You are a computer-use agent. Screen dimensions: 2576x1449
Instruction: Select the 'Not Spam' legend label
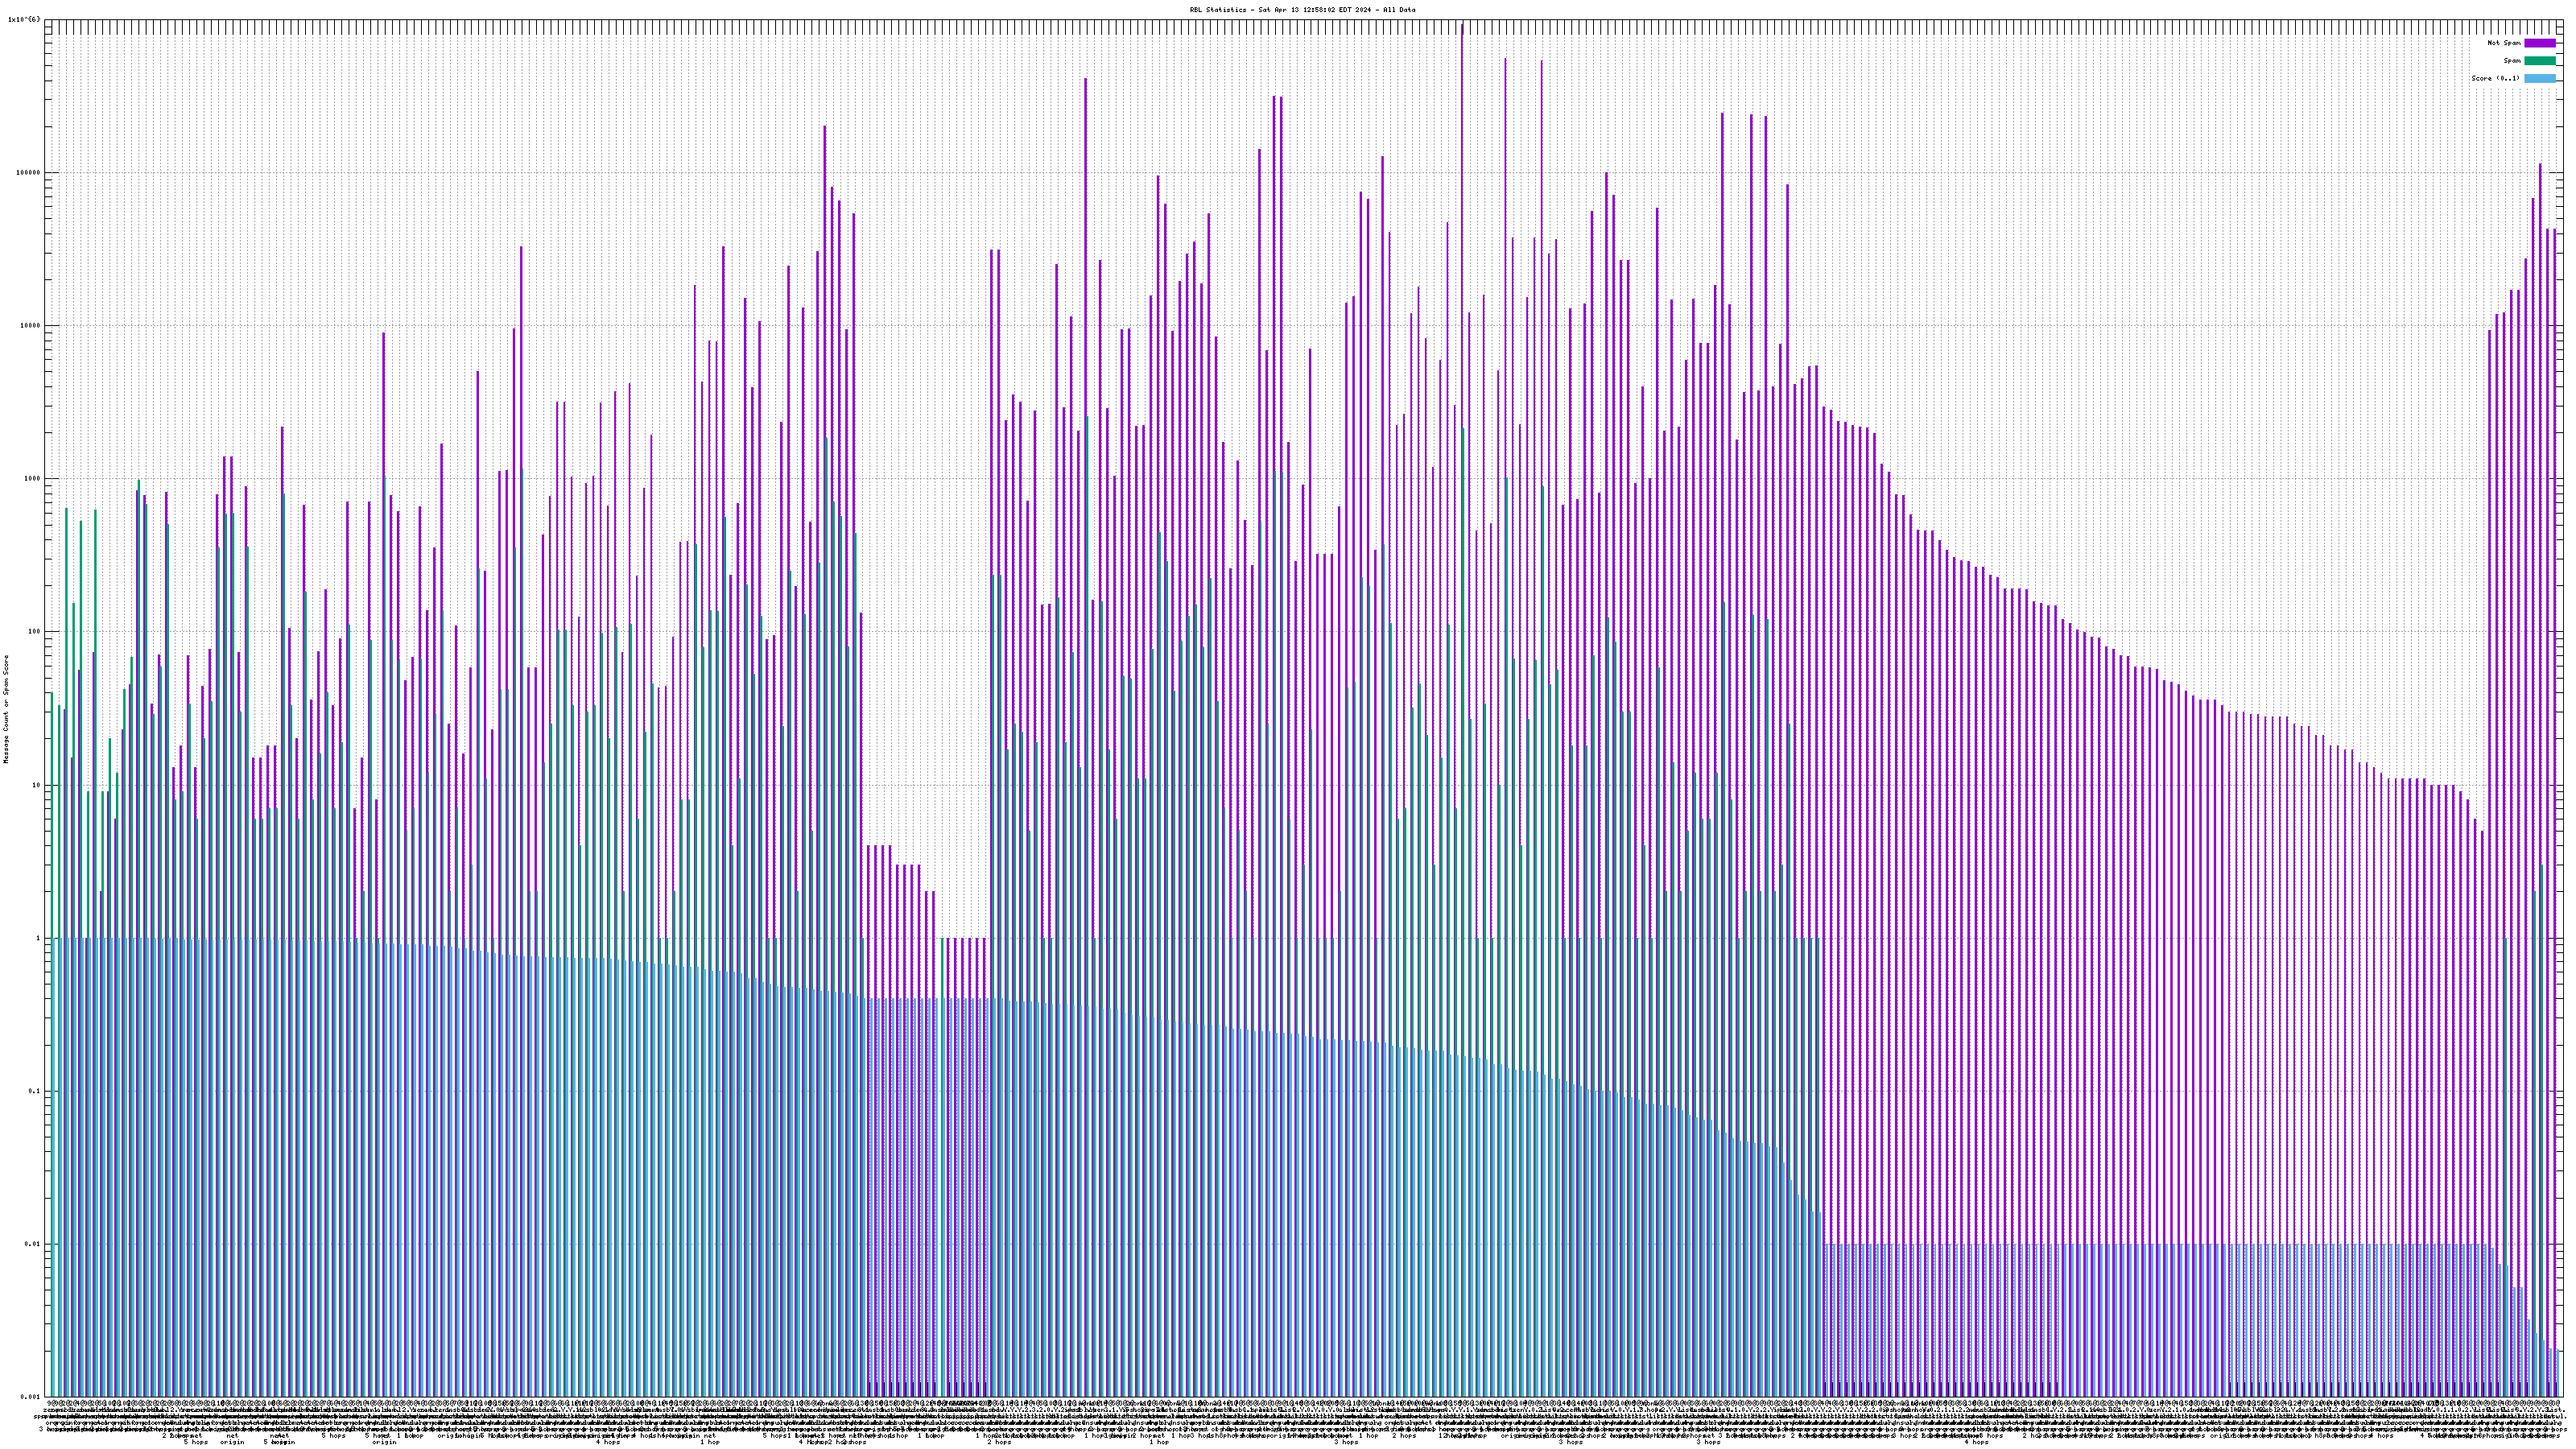click(x=2504, y=43)
